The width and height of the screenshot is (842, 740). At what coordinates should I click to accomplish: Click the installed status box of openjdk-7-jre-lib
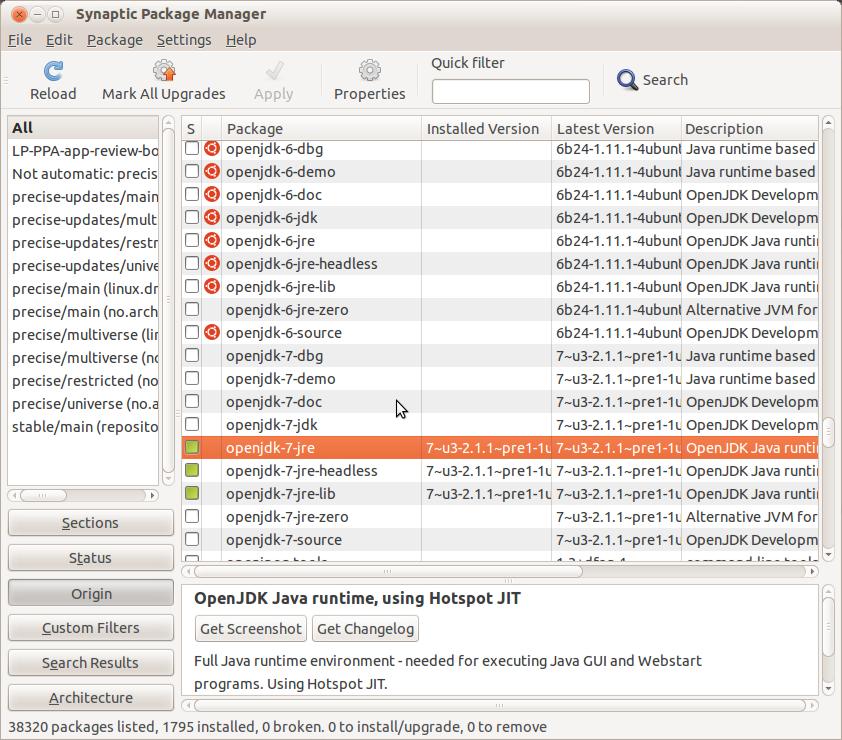(x=192, y=494)
